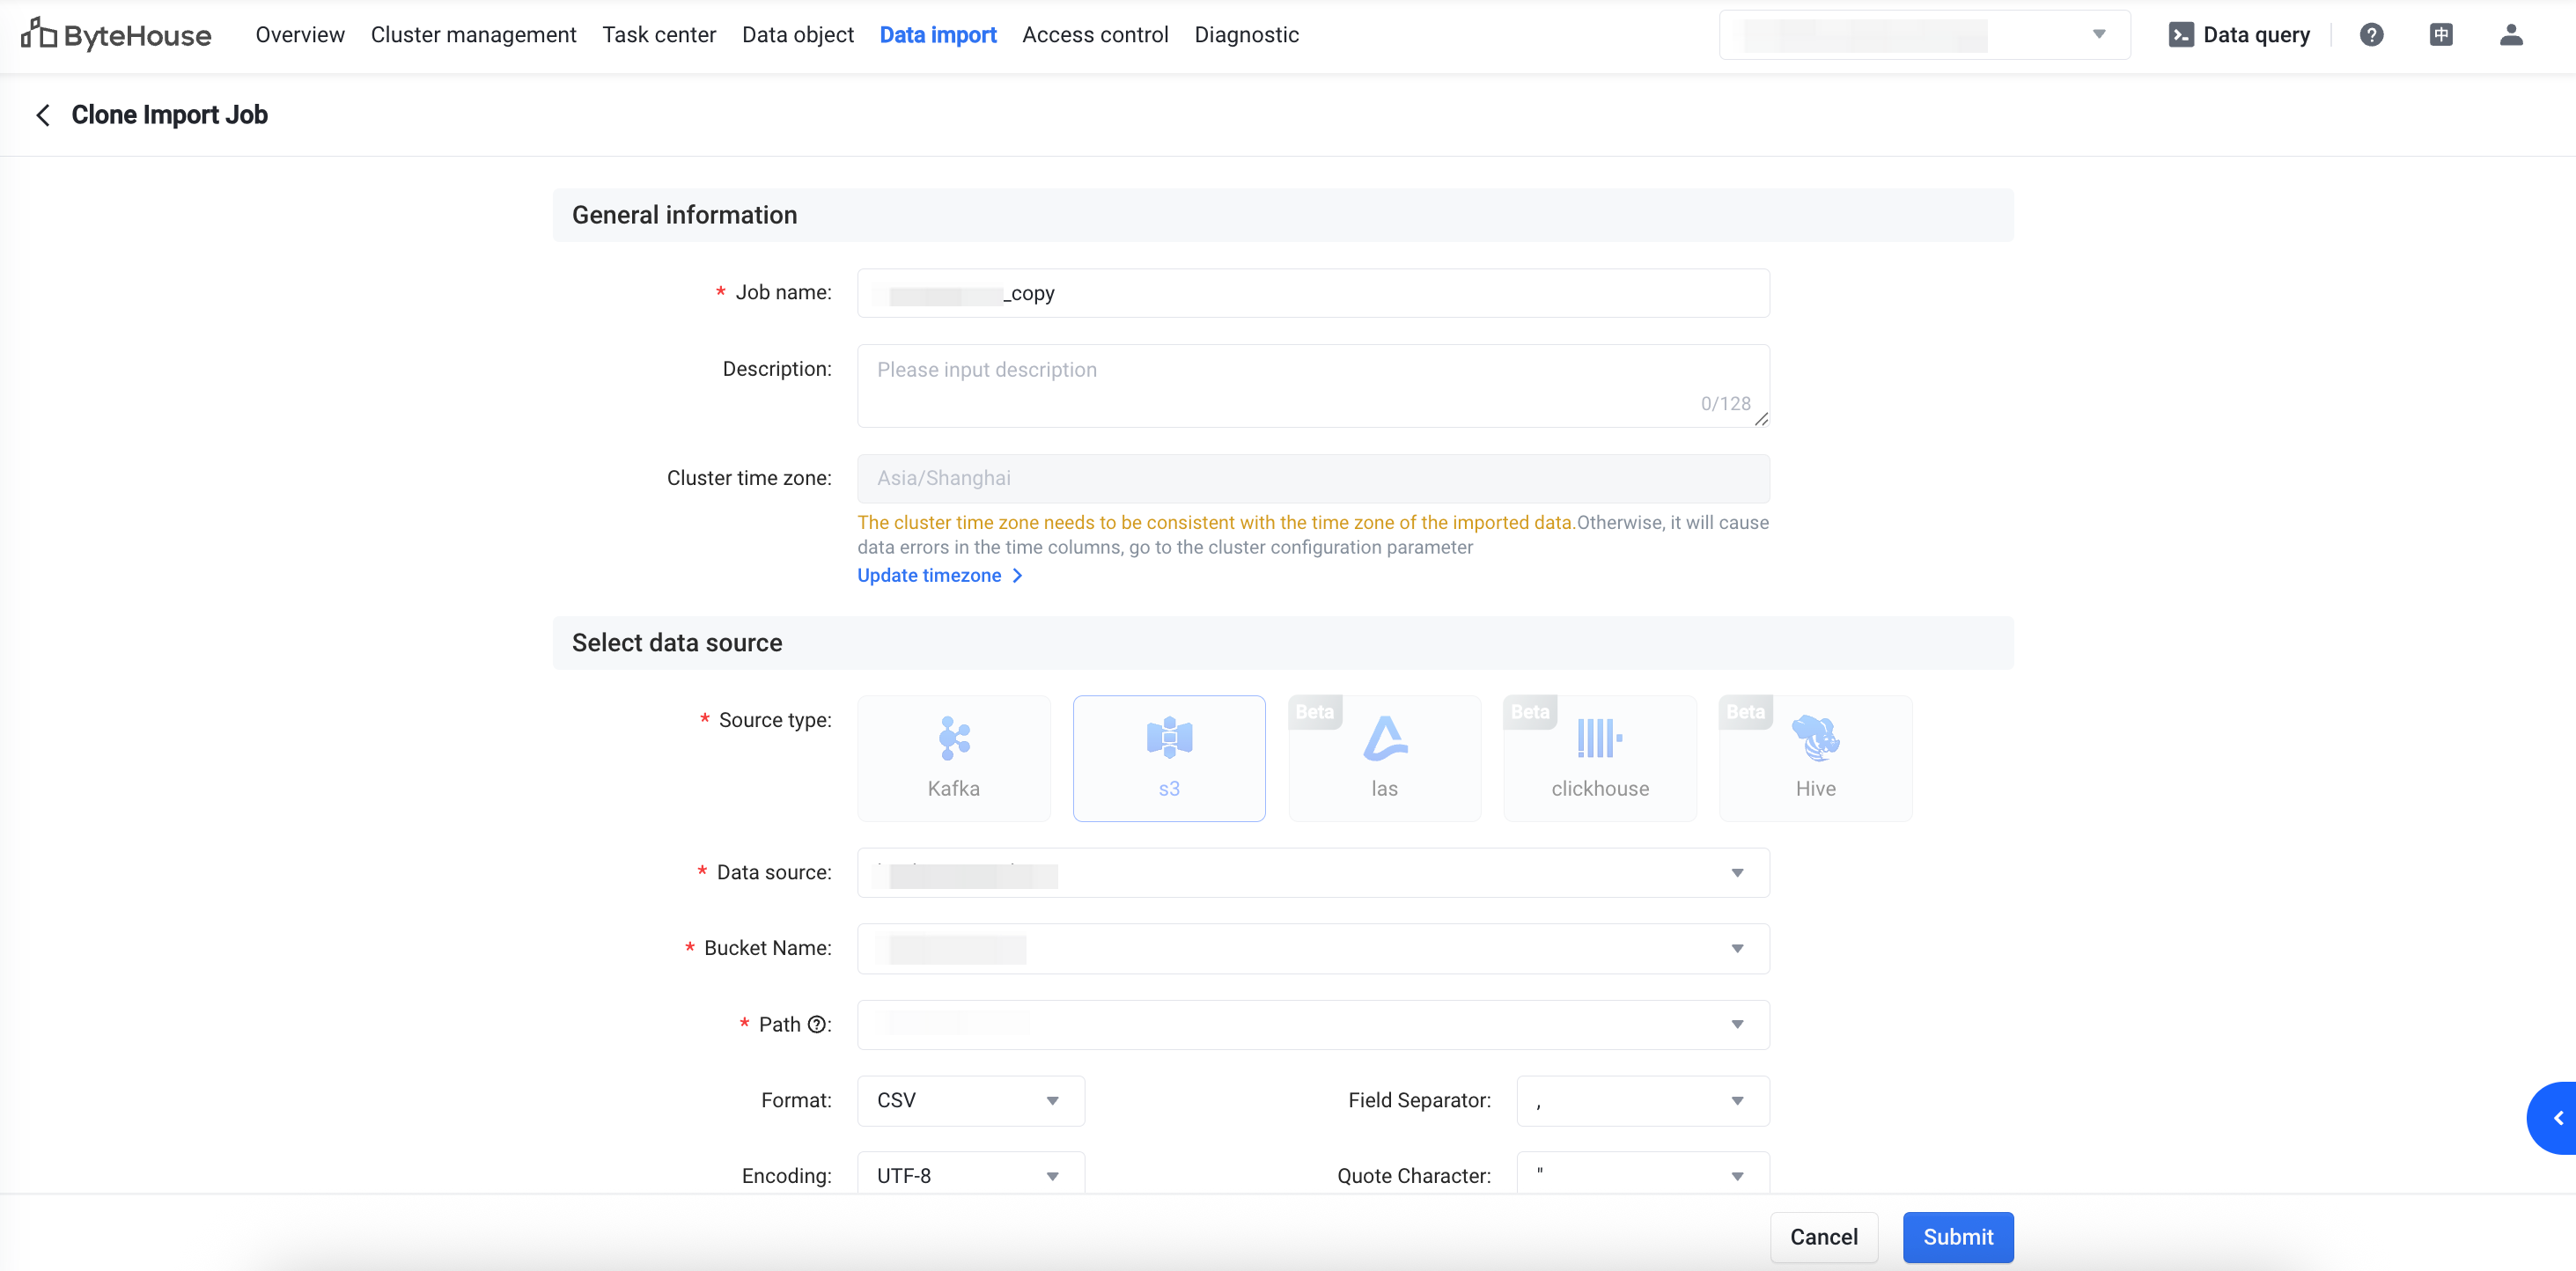Expand the blue side panel arrow tab
The image size is (2576, 1271).
[x=2557, y=1118]
